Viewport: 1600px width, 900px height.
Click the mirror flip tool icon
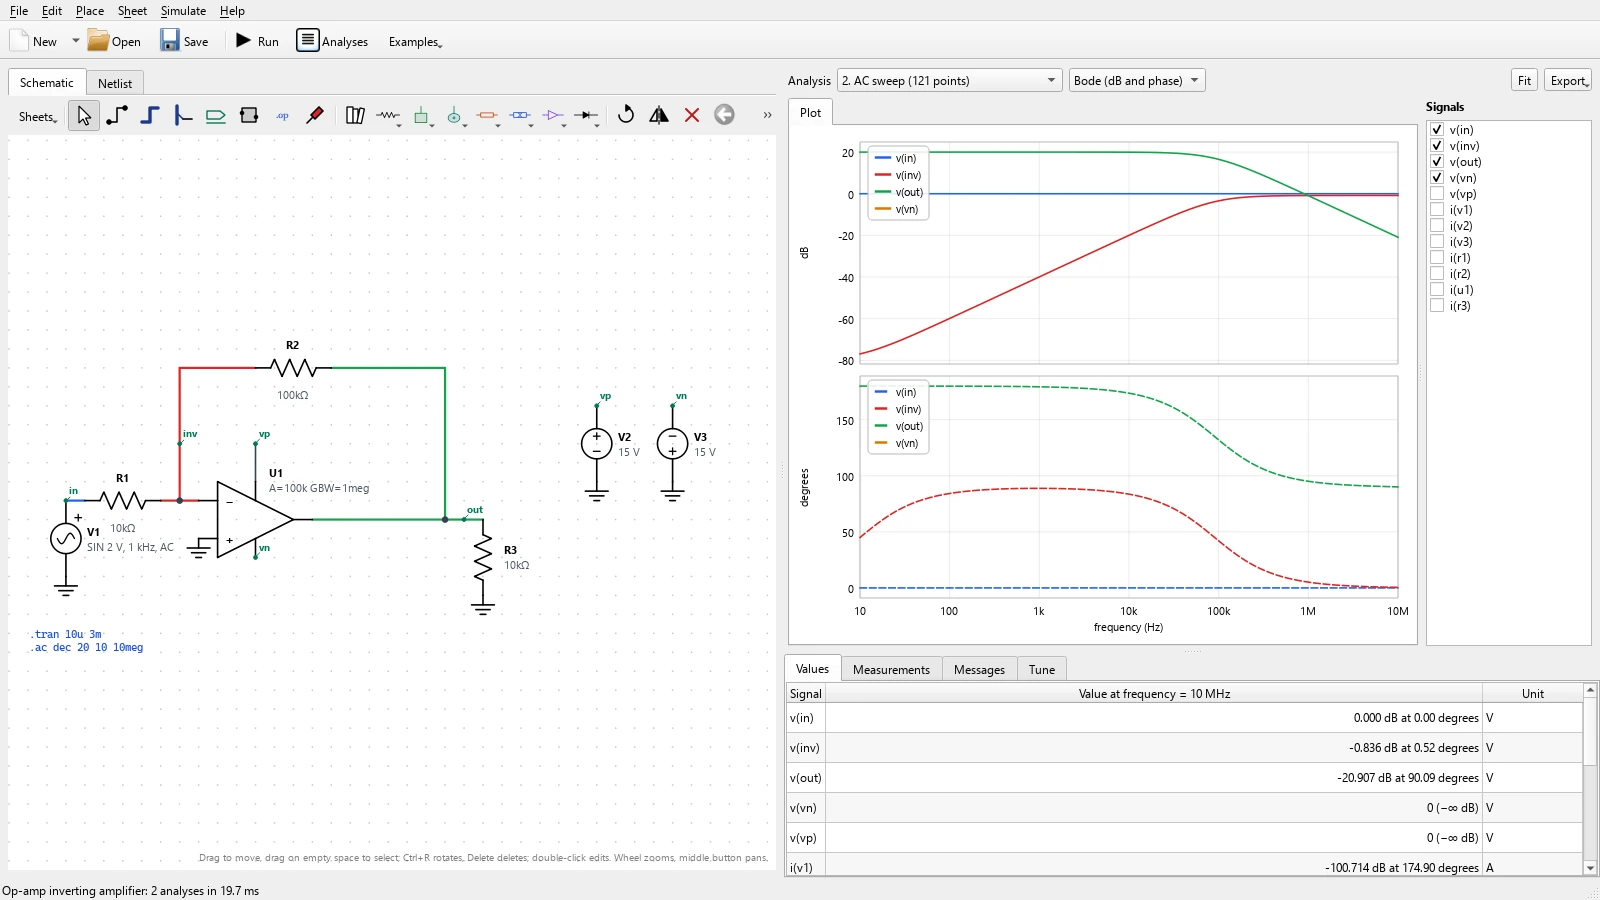pos(659,115)
